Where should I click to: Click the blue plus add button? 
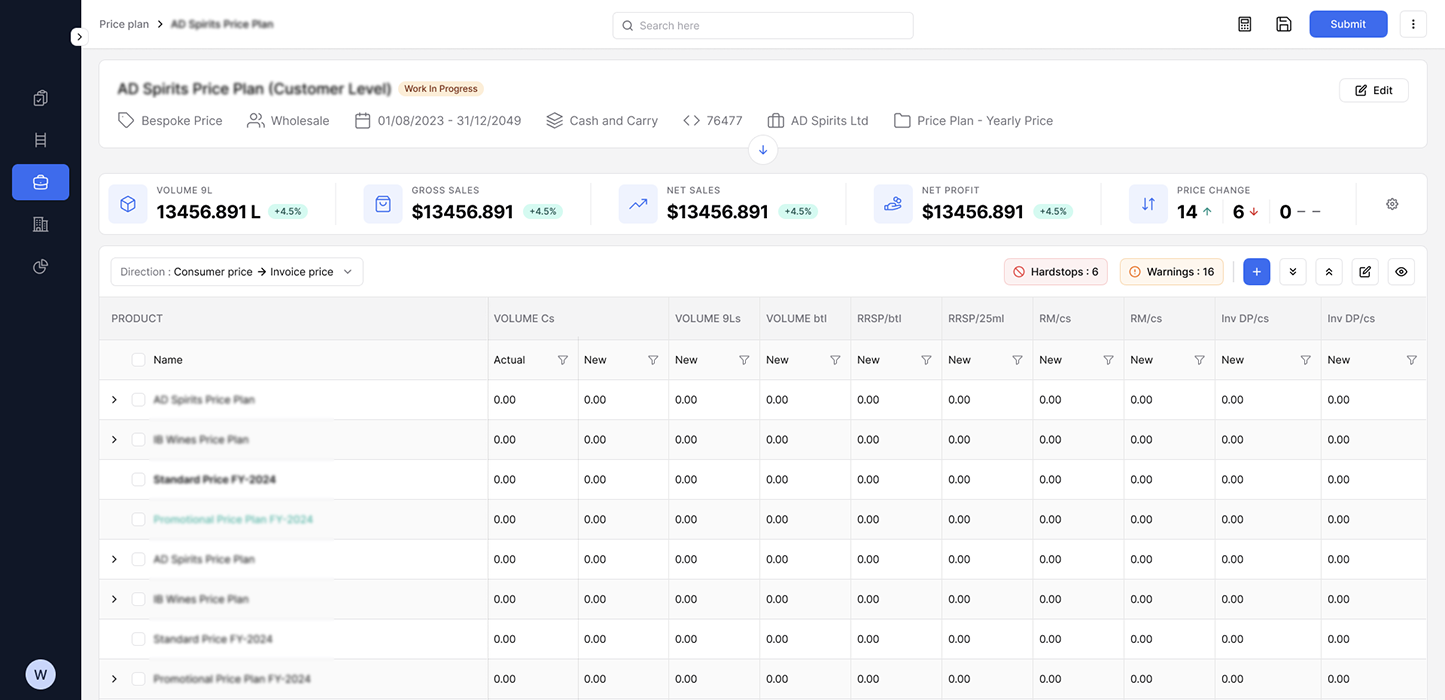click(x=1257, y=272)
